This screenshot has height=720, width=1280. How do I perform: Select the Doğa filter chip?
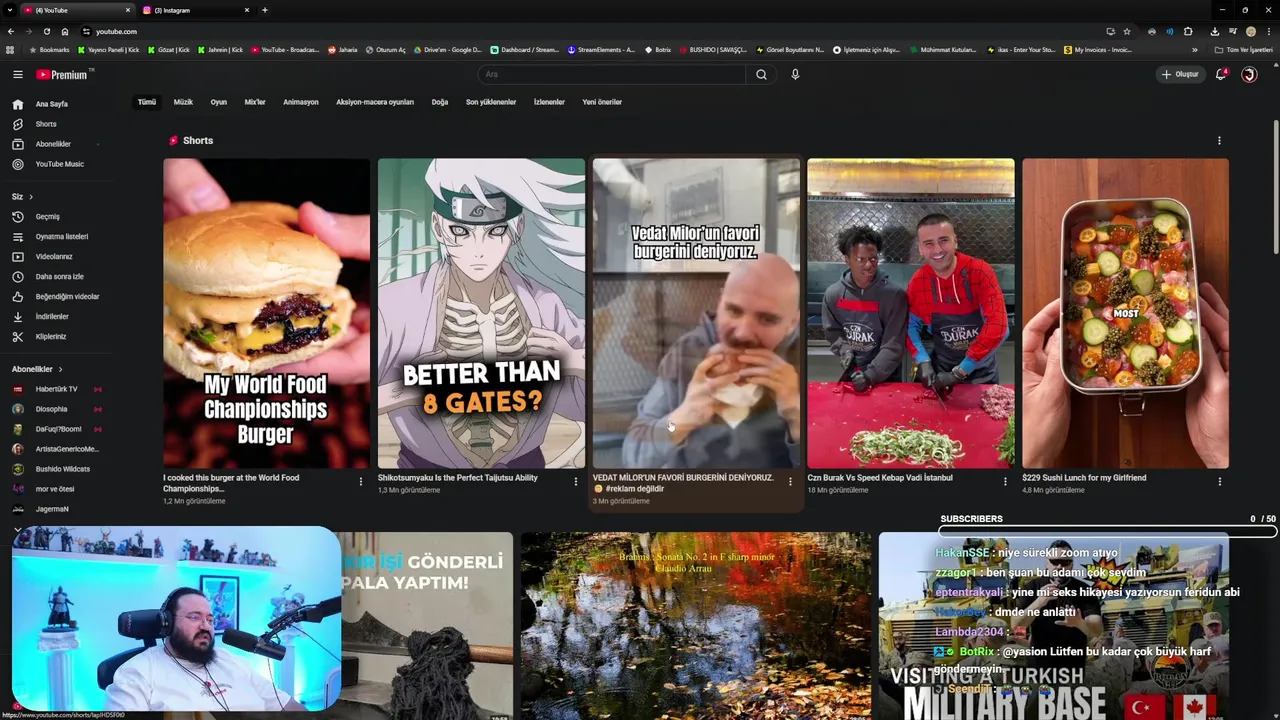[x=440, y=102]
